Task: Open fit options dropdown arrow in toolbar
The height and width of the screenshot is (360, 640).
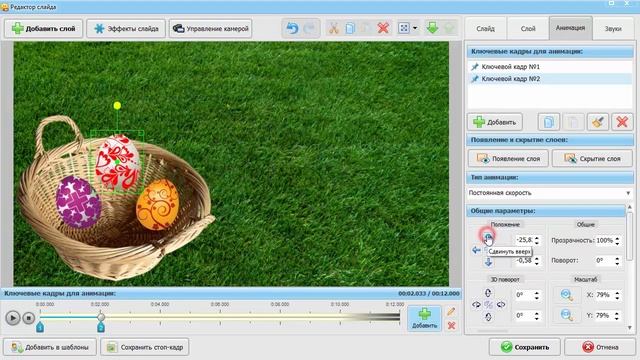Action: click(415, 28)
